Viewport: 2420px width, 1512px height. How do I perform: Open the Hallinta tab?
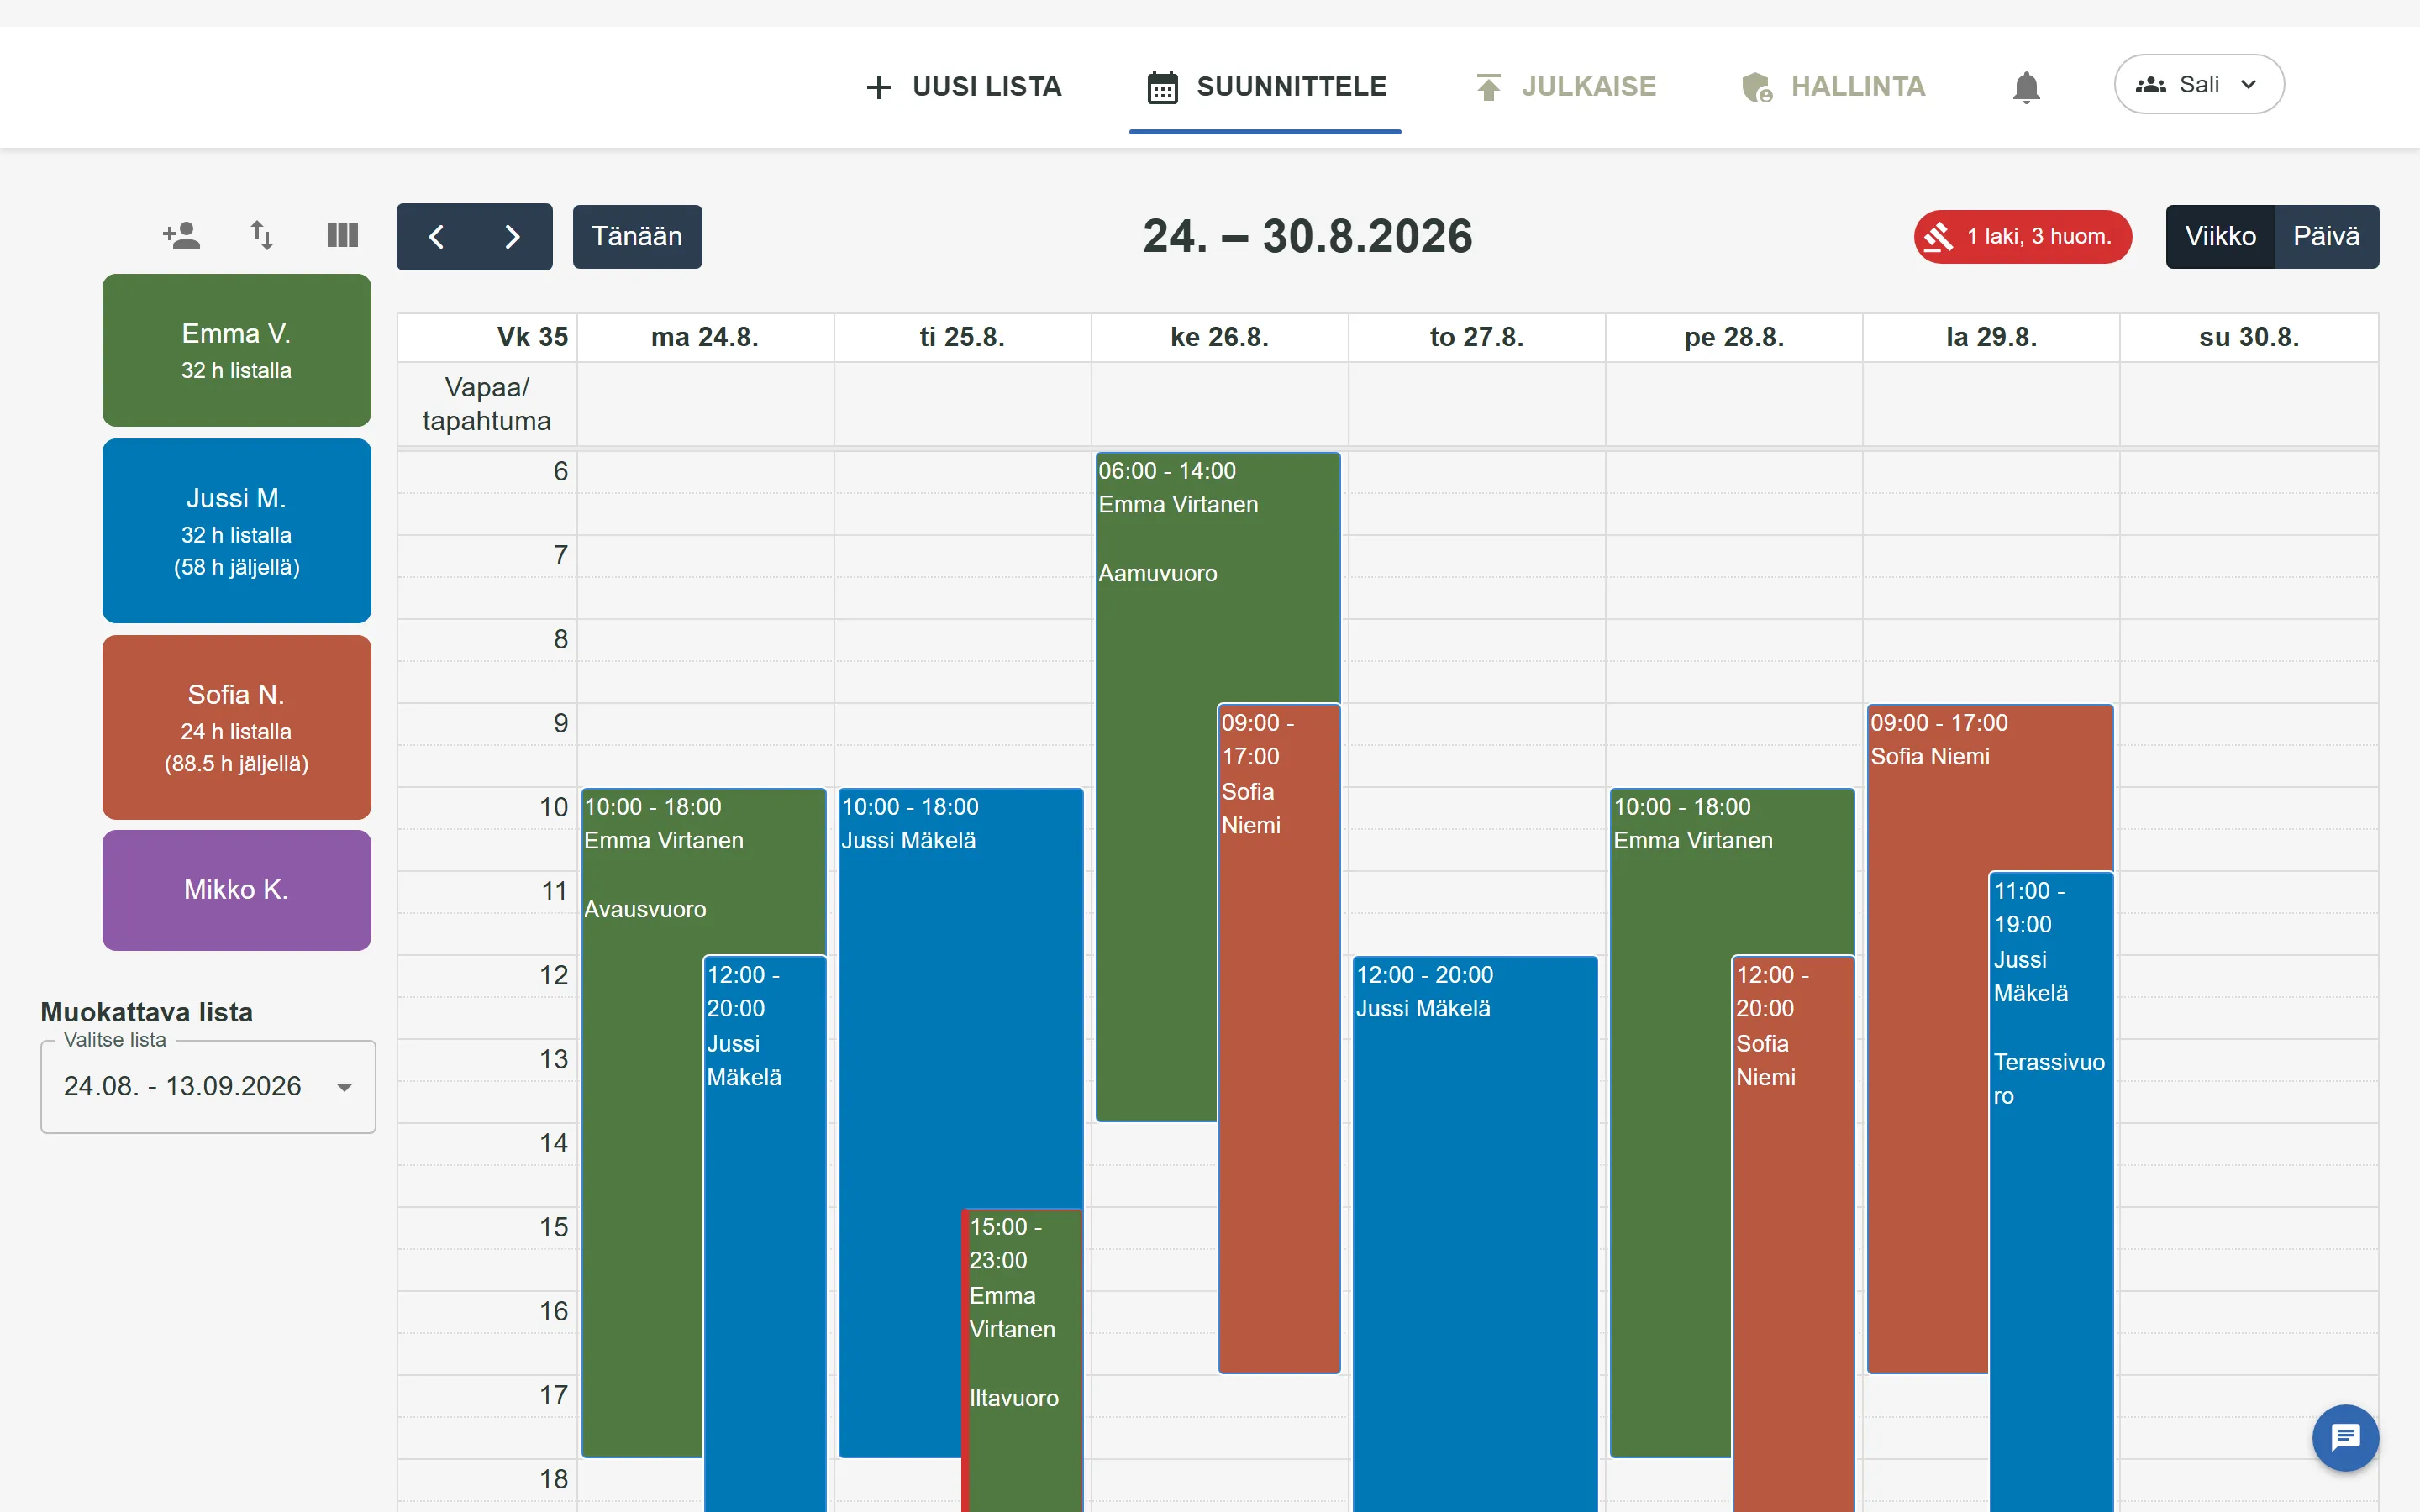coord(1833,87)
